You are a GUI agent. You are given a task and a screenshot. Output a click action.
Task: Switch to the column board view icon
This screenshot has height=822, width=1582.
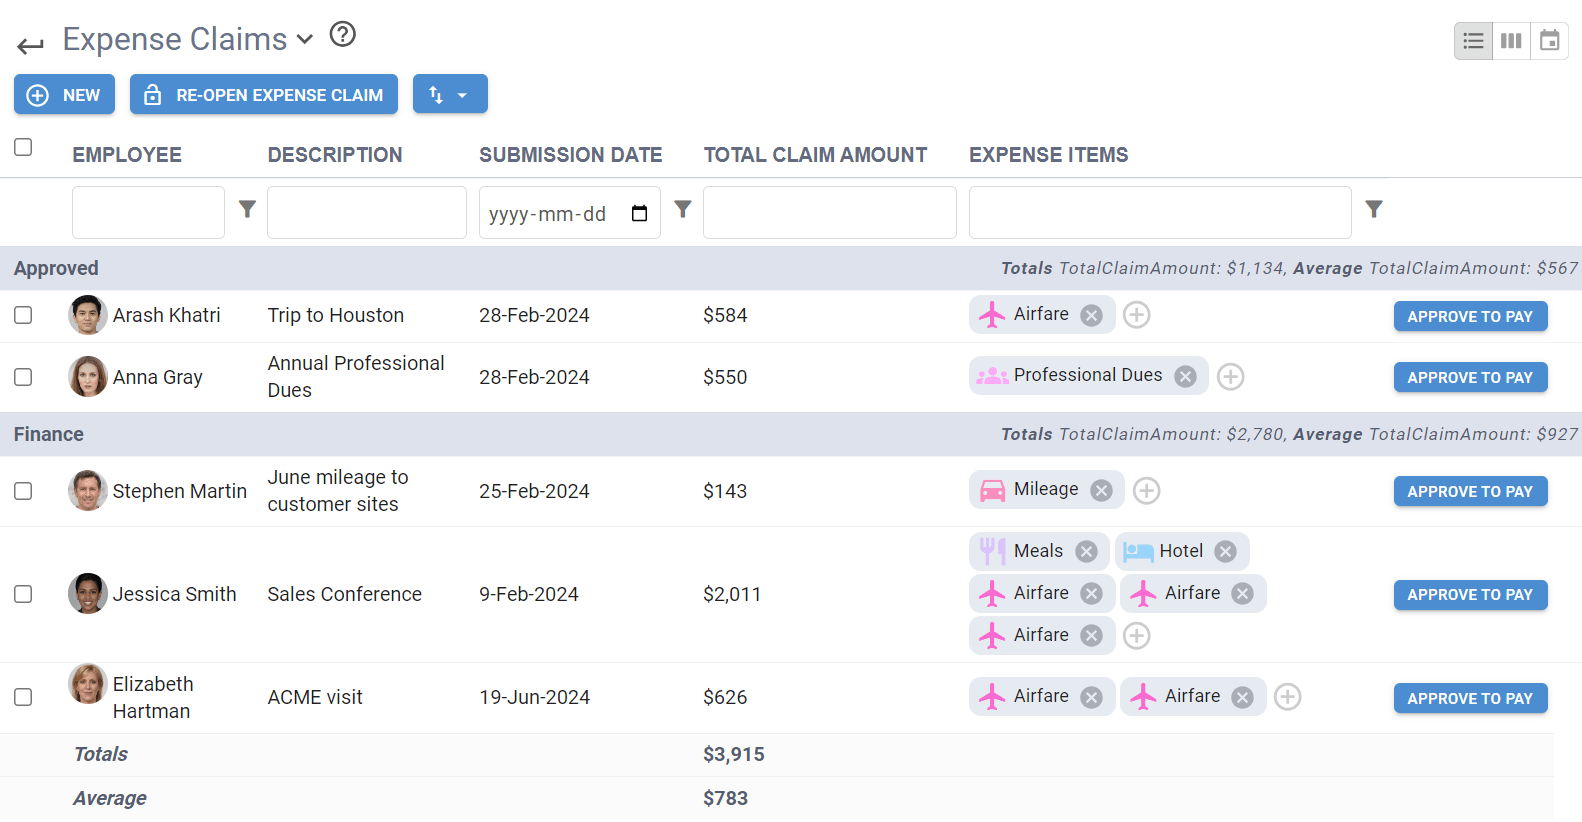click(1511, 41)
